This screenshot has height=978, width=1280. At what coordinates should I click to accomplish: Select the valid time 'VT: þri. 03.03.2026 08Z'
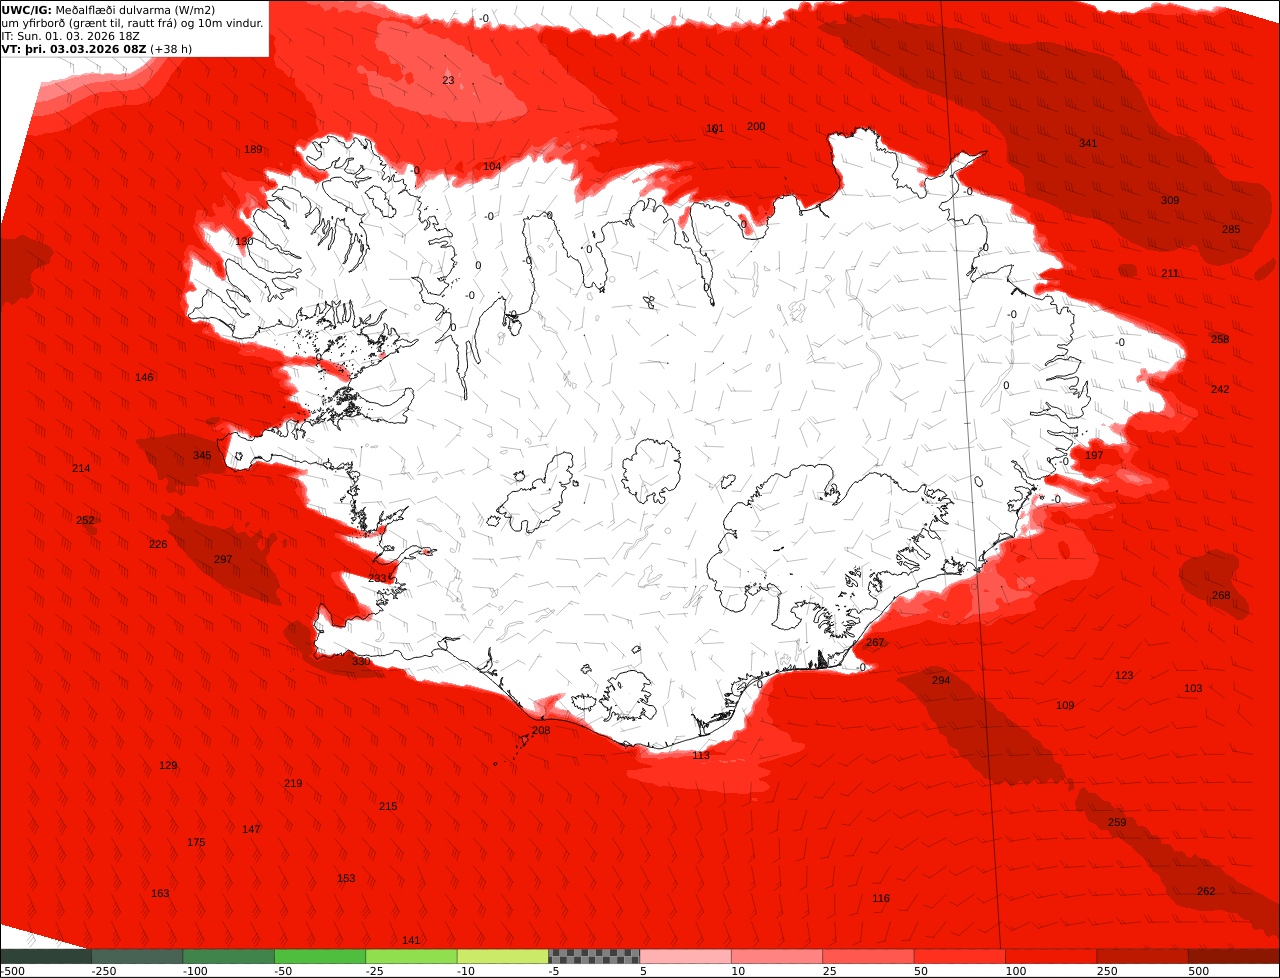[75, 48]
